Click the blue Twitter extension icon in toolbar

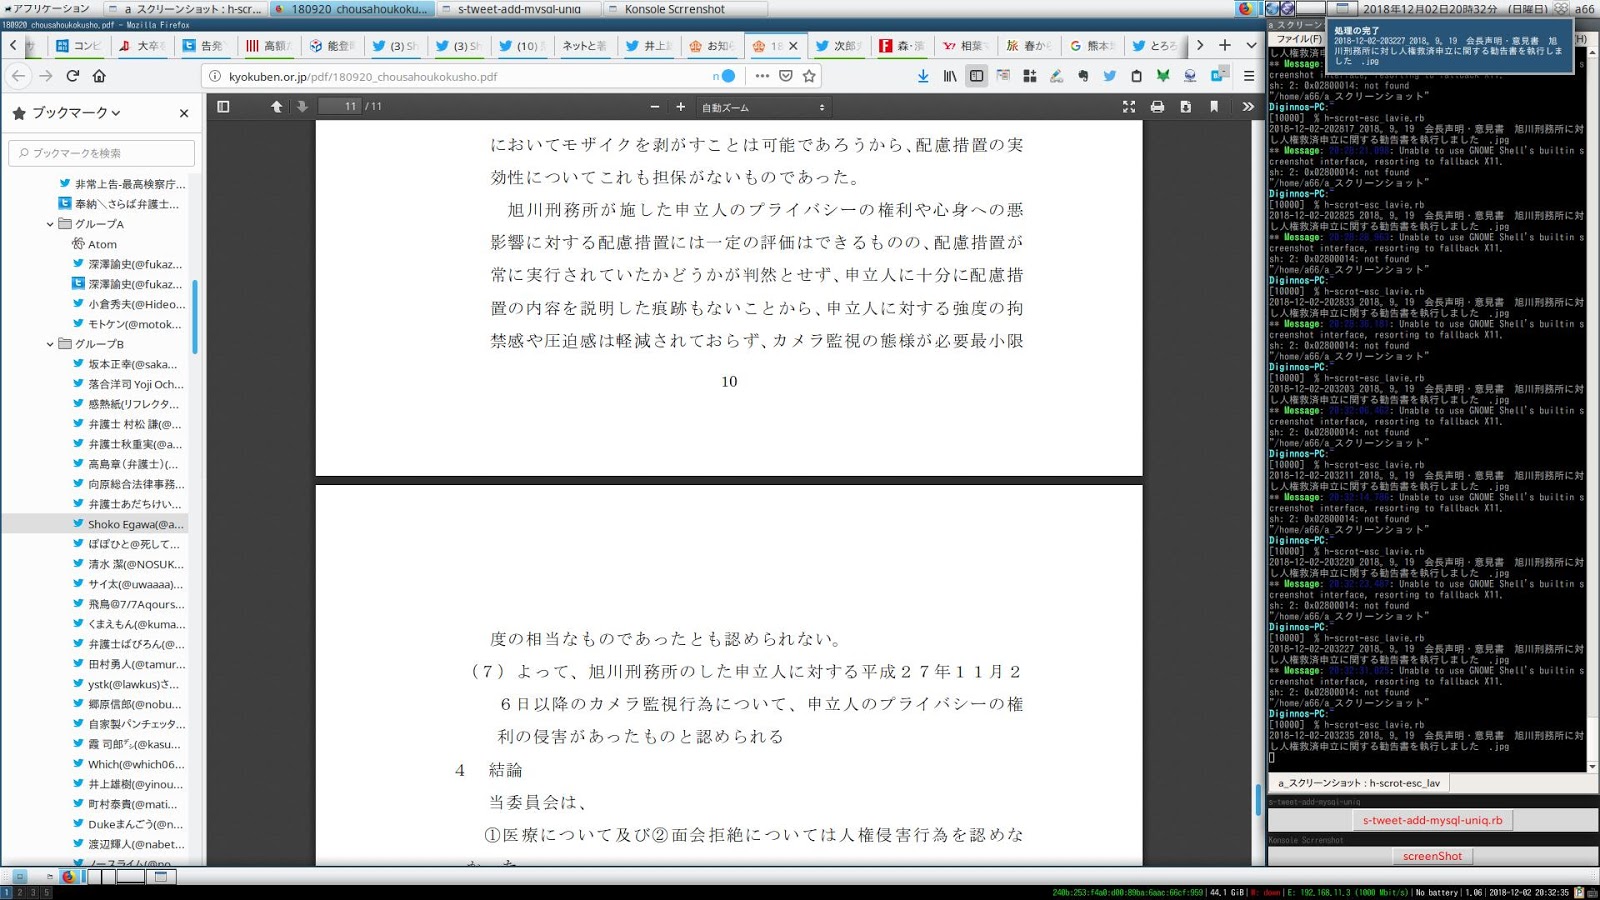[1109, 76]
